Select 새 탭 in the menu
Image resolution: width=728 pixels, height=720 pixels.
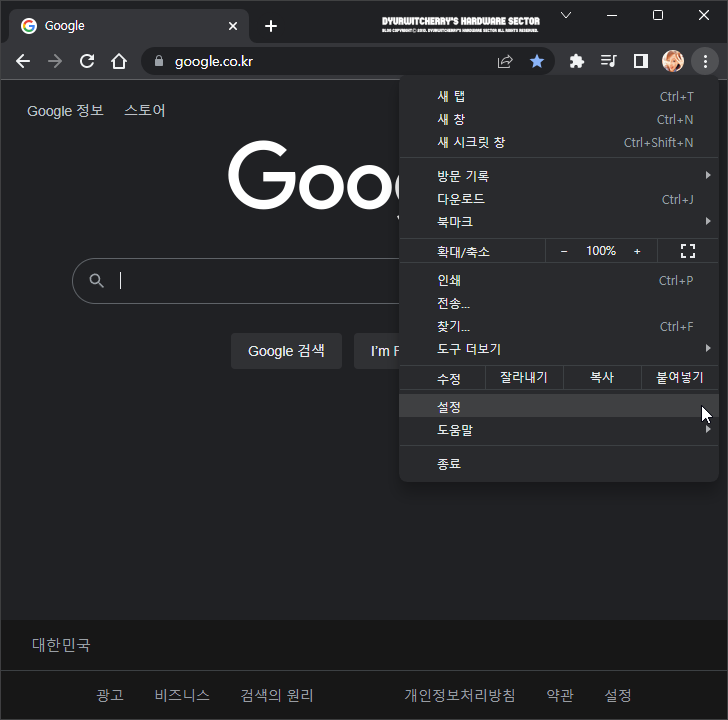pos(559,97)
